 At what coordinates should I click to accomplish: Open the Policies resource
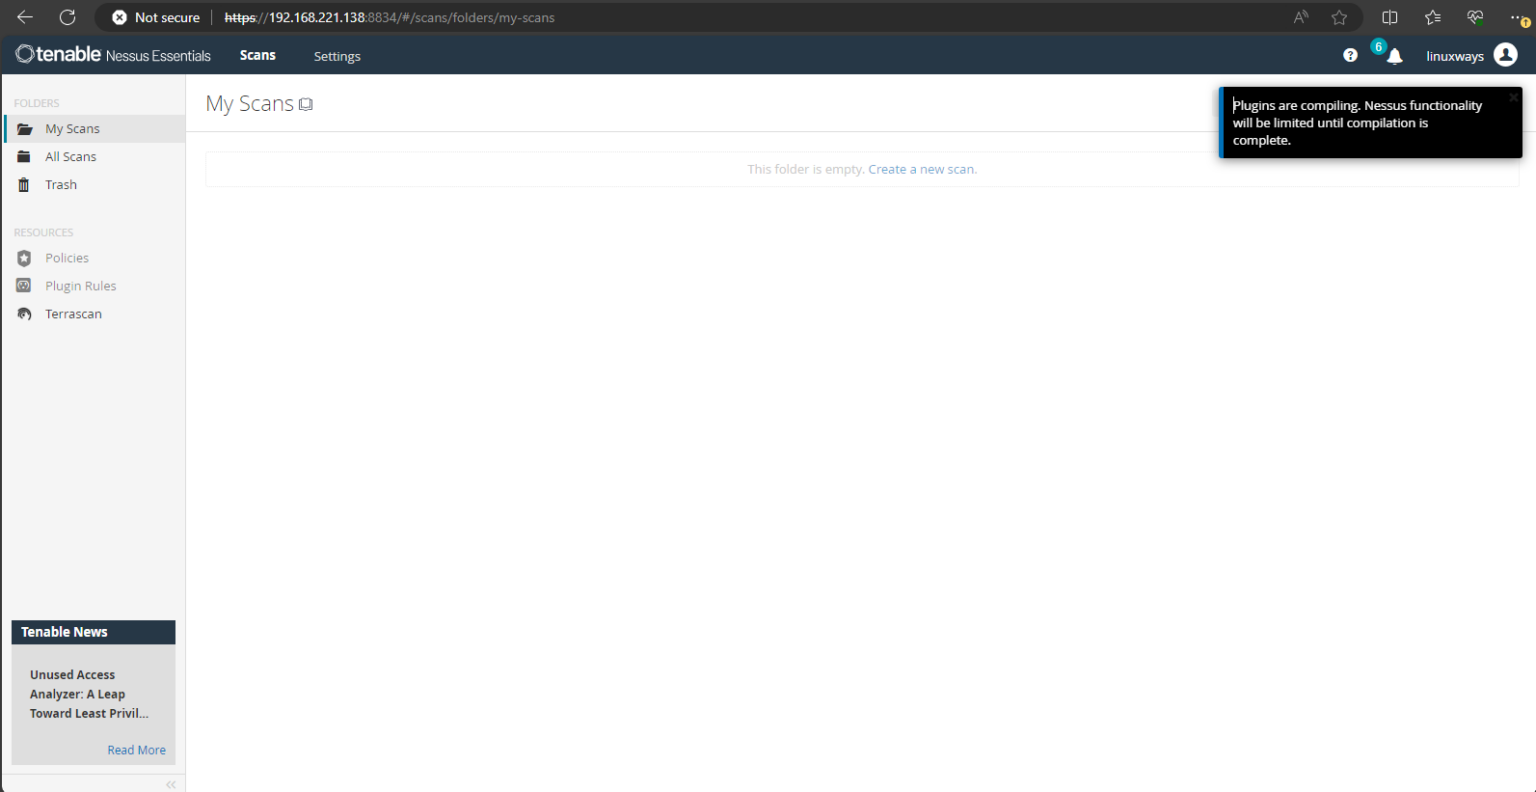[x=66, y=257]
